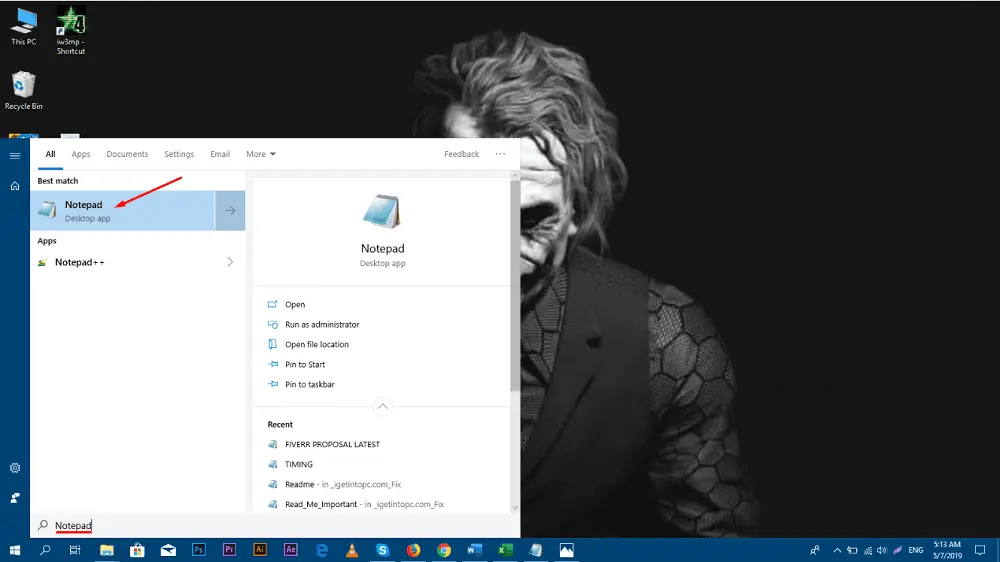Click the search box containing Notepad
1000x562 pixels.
point(270,525)
